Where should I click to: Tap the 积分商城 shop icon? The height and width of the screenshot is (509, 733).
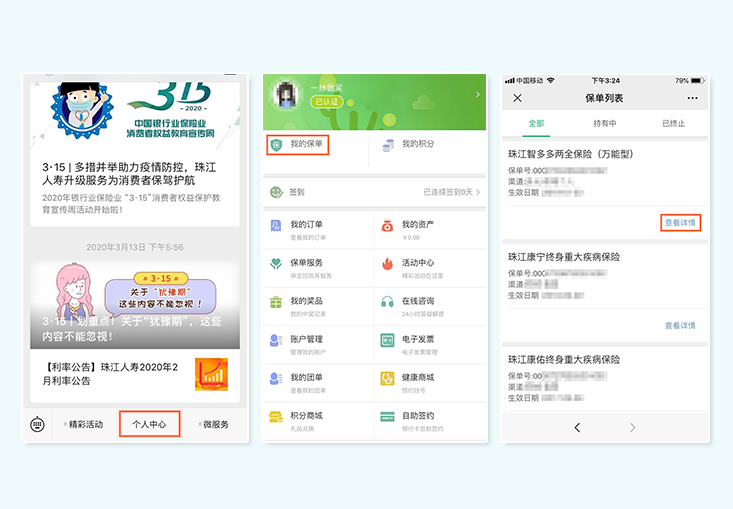pos(276,417)
